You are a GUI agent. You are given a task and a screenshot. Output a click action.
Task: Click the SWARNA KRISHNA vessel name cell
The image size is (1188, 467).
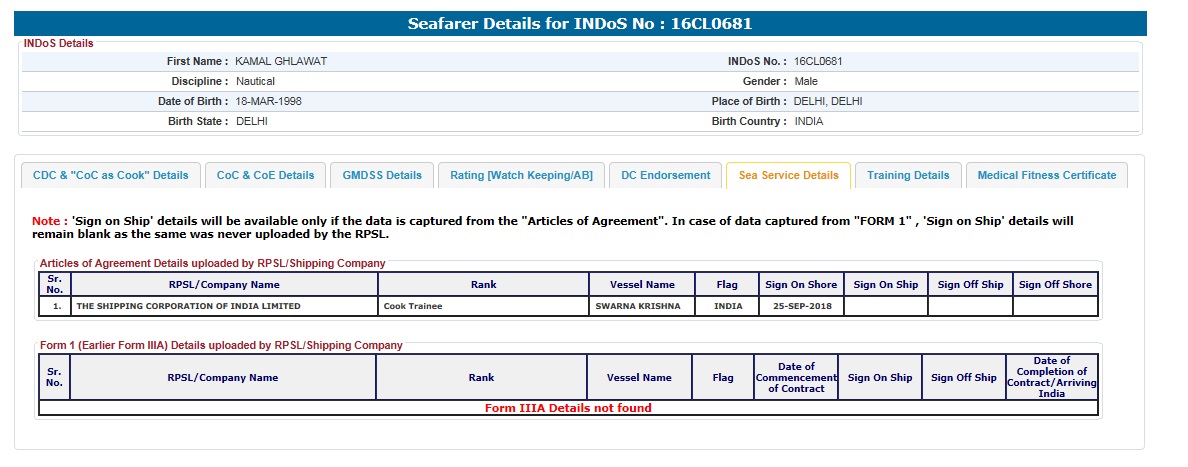[642, 306]
